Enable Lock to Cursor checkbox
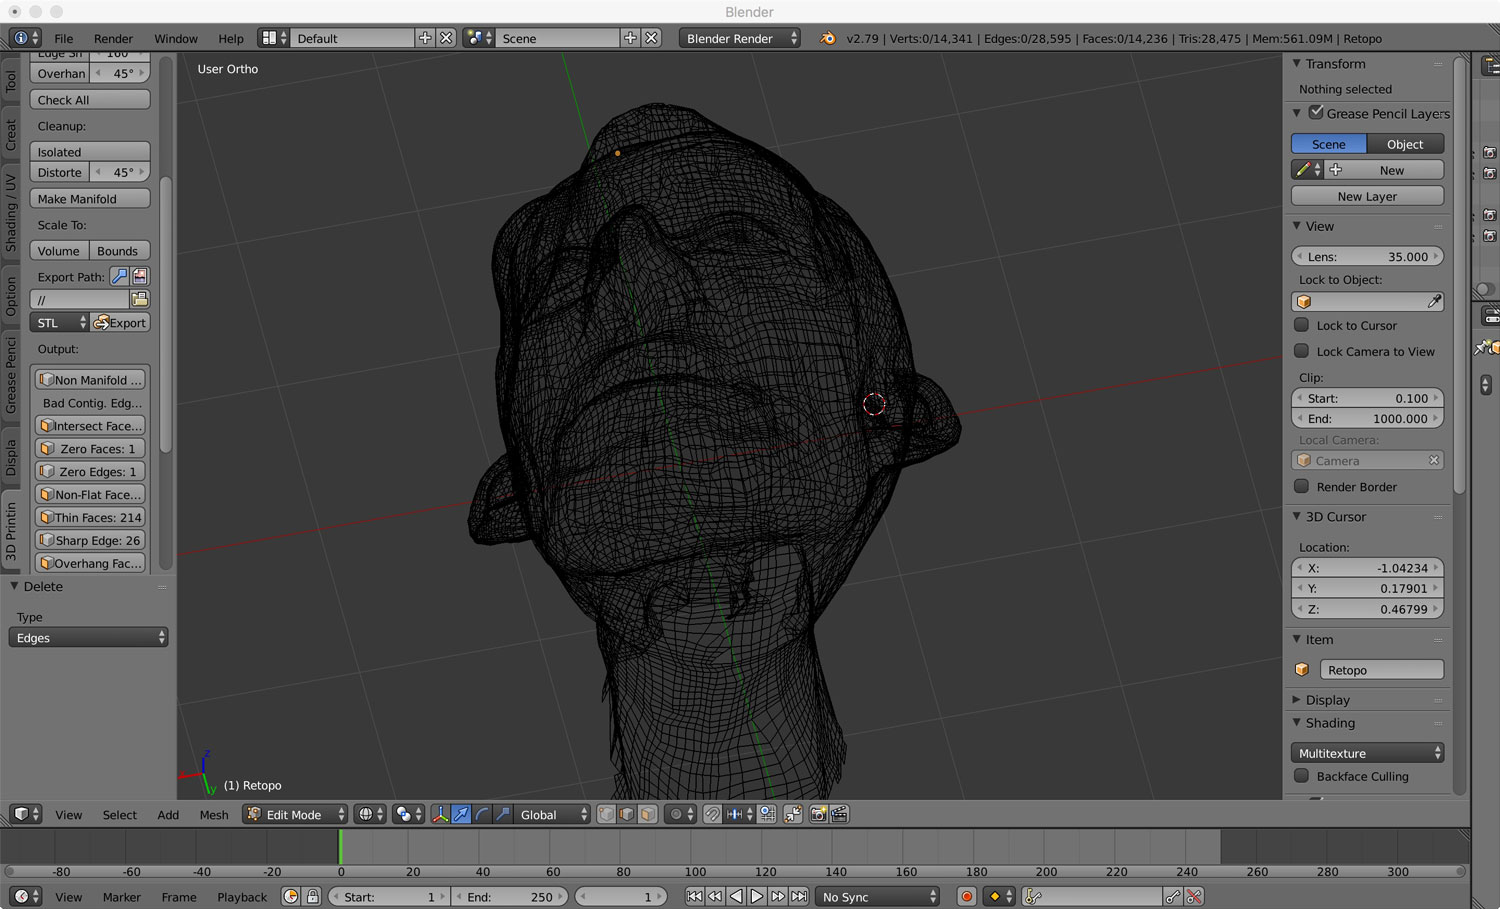Image resolution: width=1500 pixels, height=909 pixels. (1302, 325)
